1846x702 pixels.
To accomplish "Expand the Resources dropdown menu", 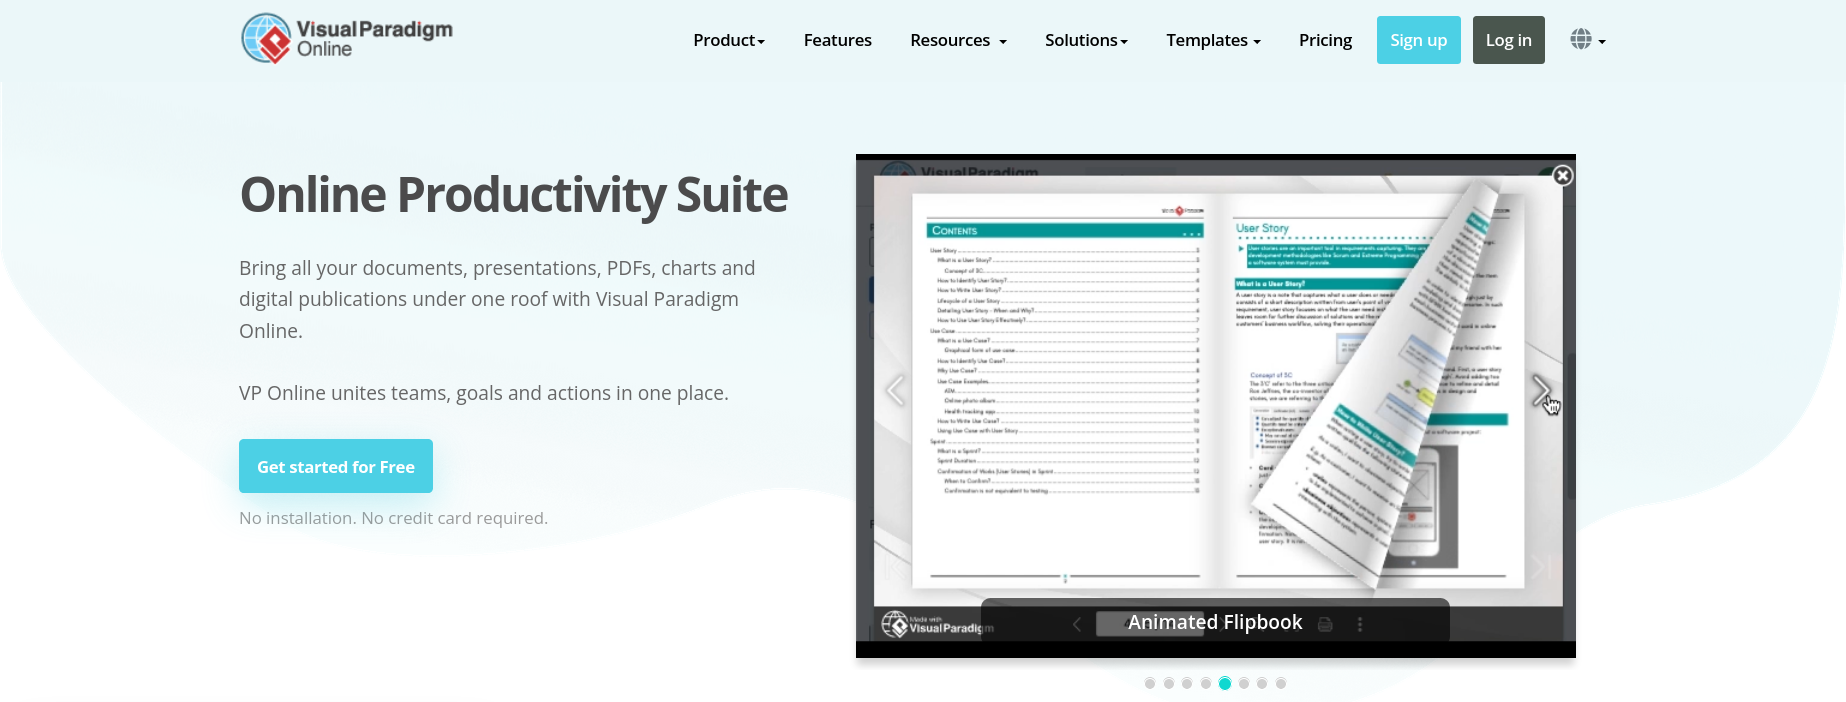I will pos(958,40).
